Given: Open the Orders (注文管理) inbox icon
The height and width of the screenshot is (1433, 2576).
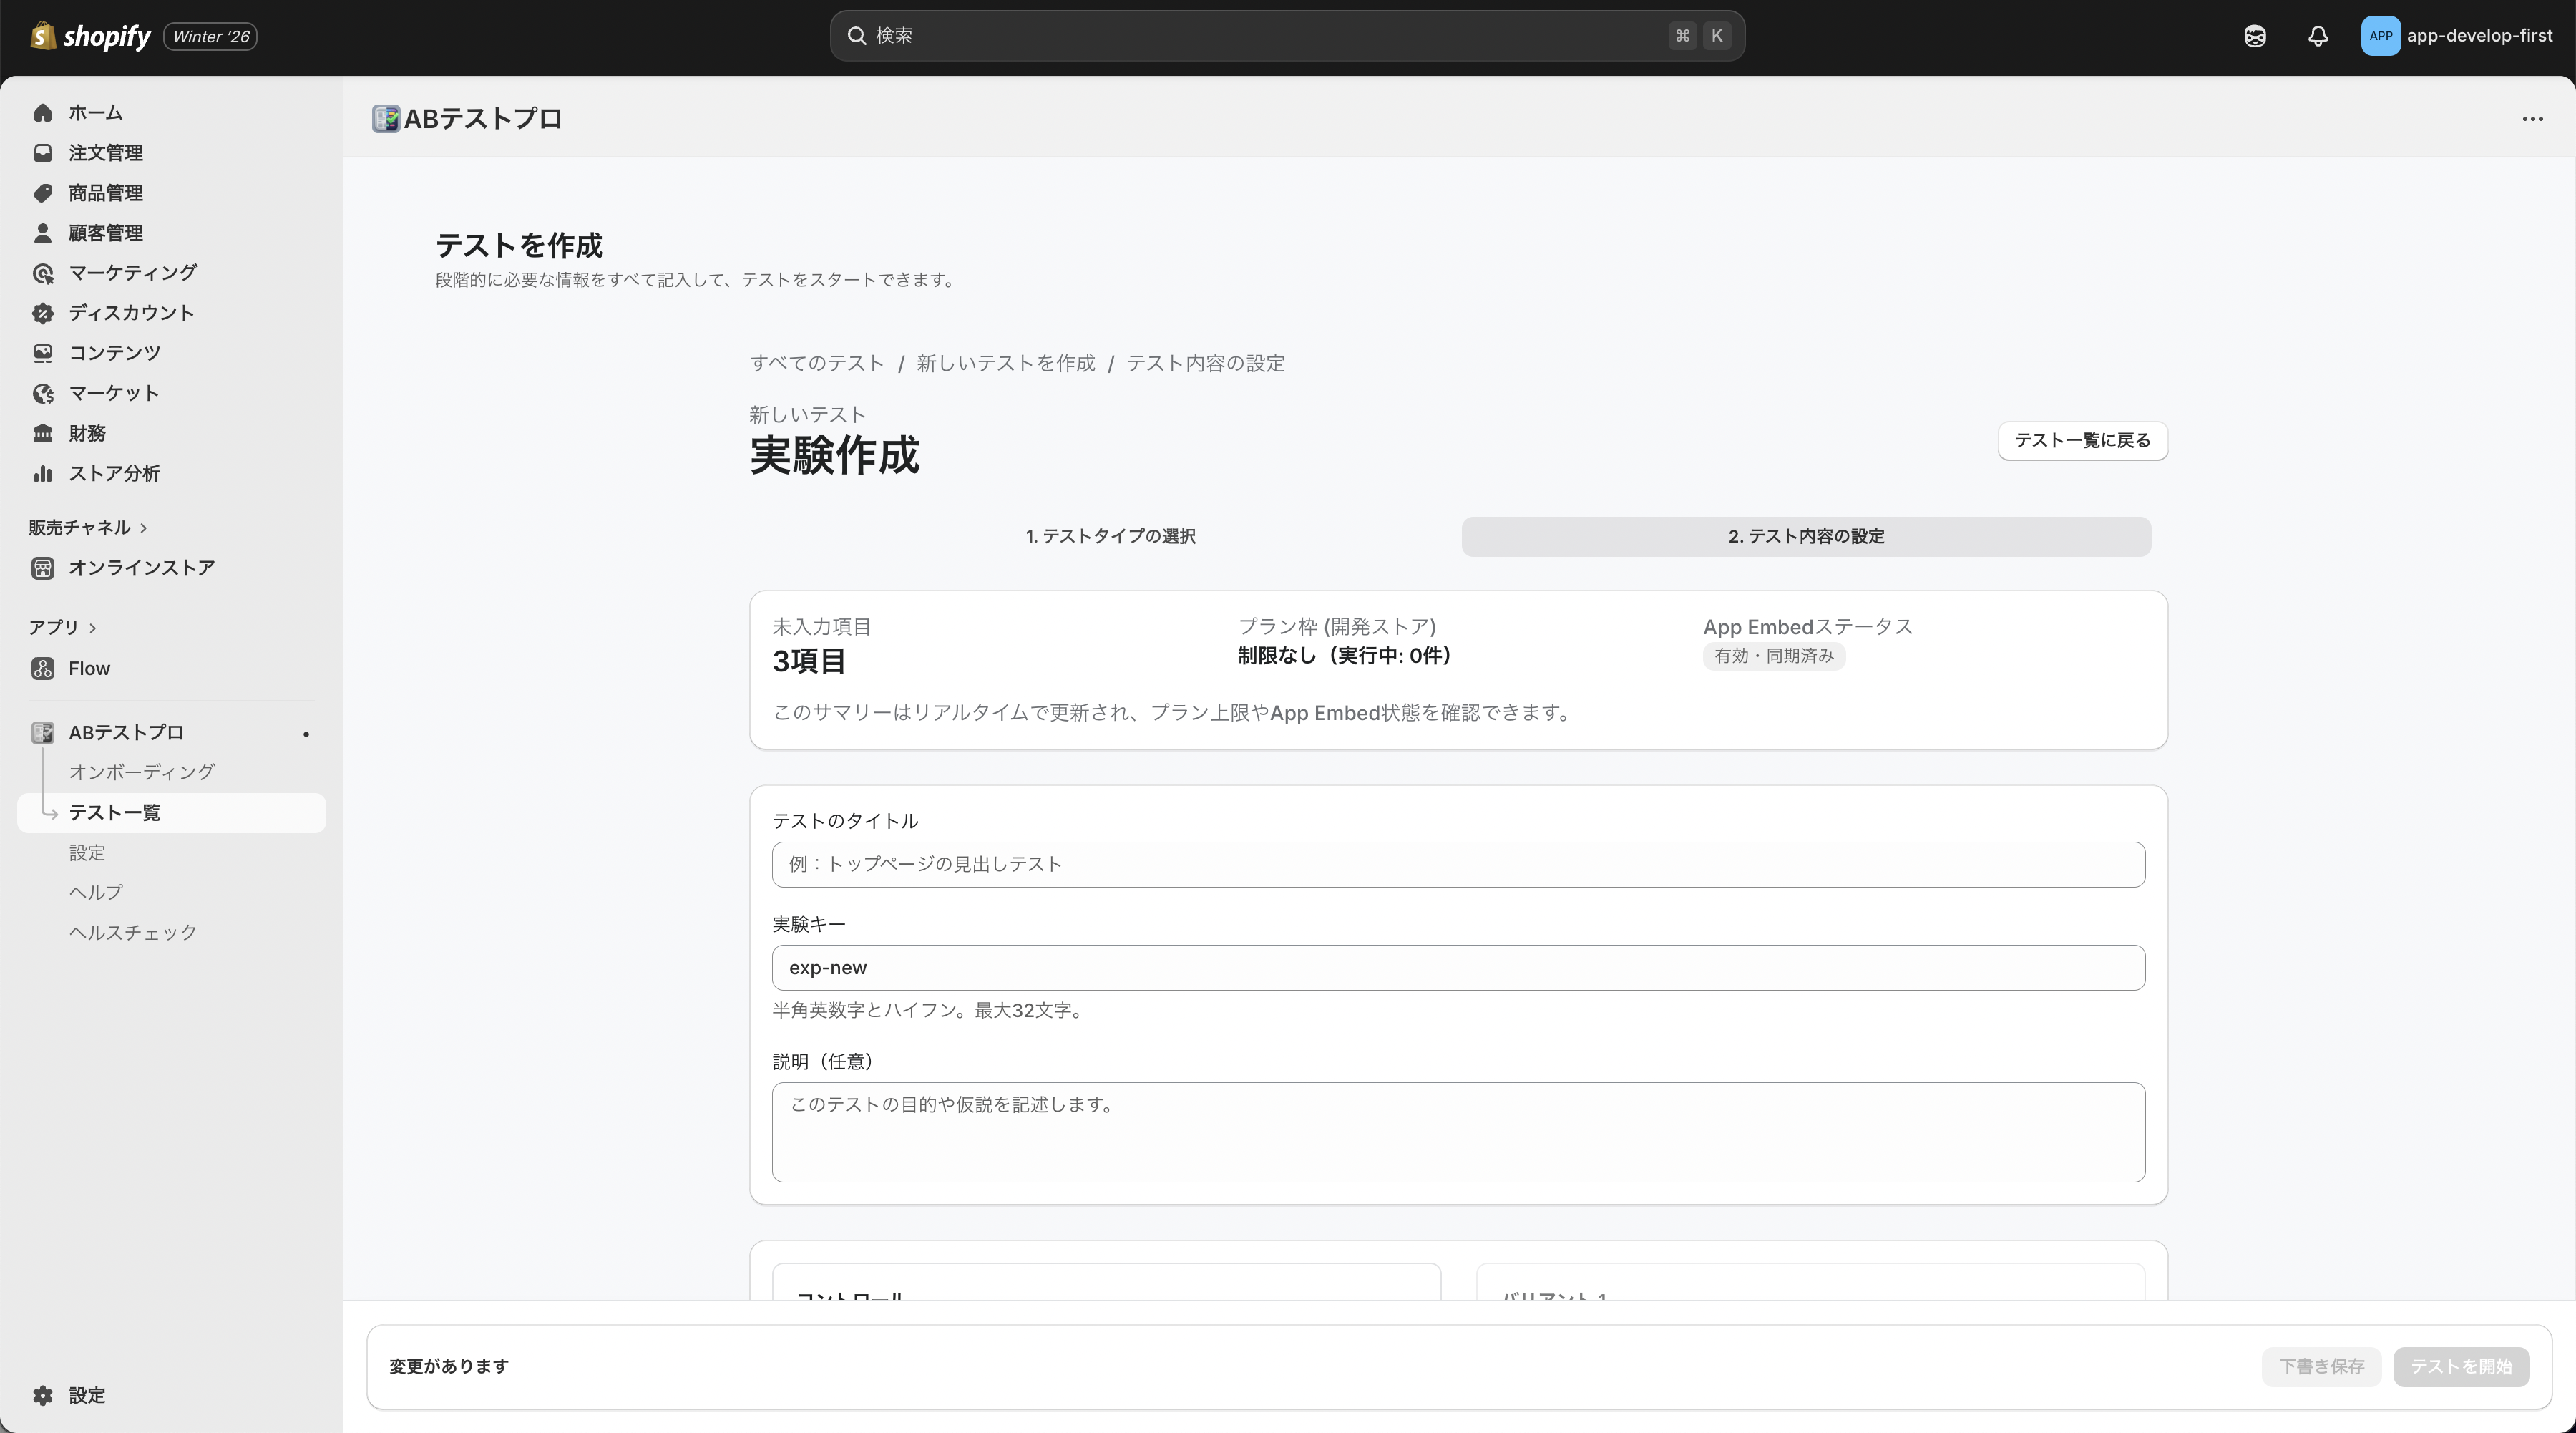Looking at the screenshot, I should coord(42,153).
